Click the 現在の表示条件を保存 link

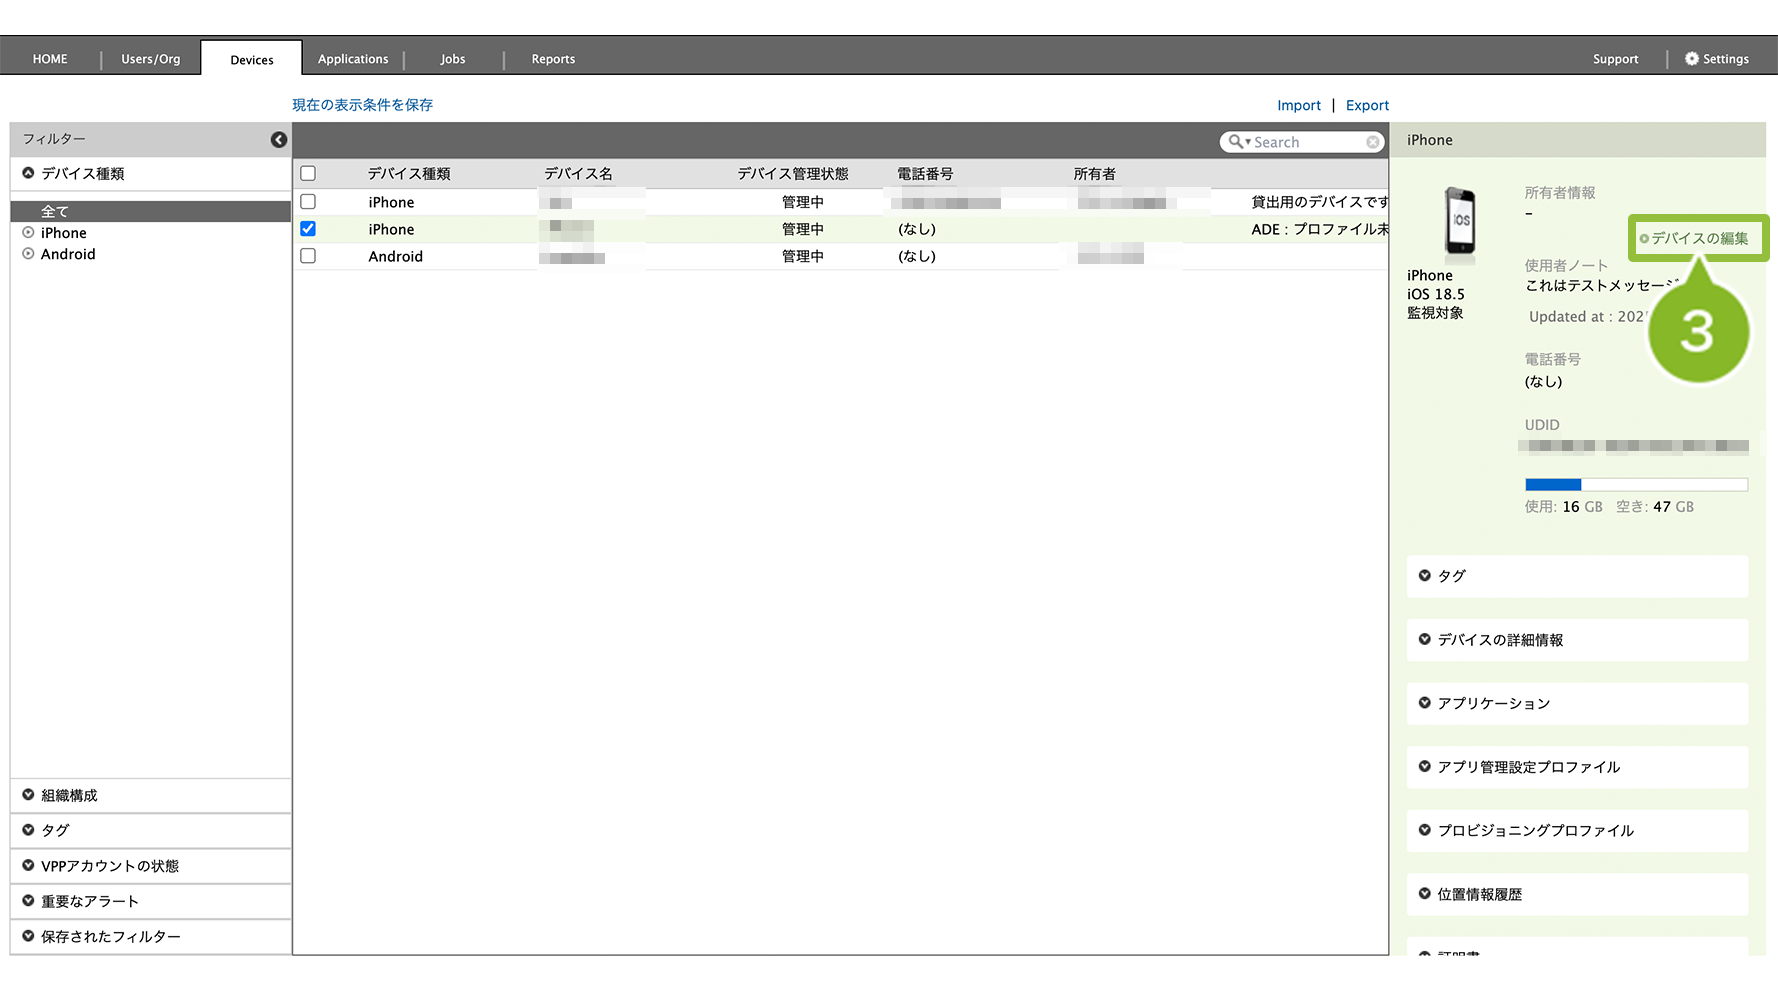coord(362,105)
